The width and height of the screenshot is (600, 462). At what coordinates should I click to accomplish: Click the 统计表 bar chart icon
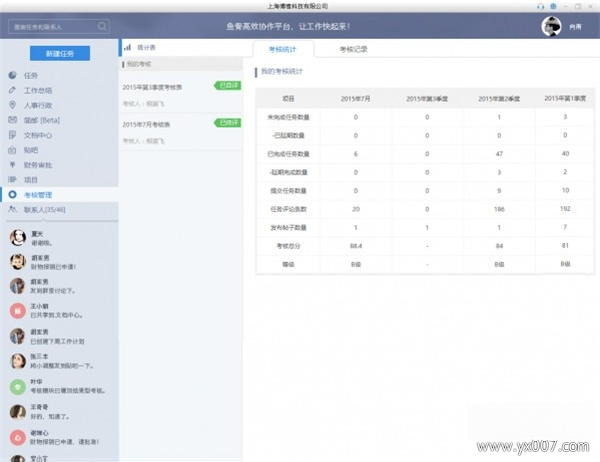pos(127,47)
